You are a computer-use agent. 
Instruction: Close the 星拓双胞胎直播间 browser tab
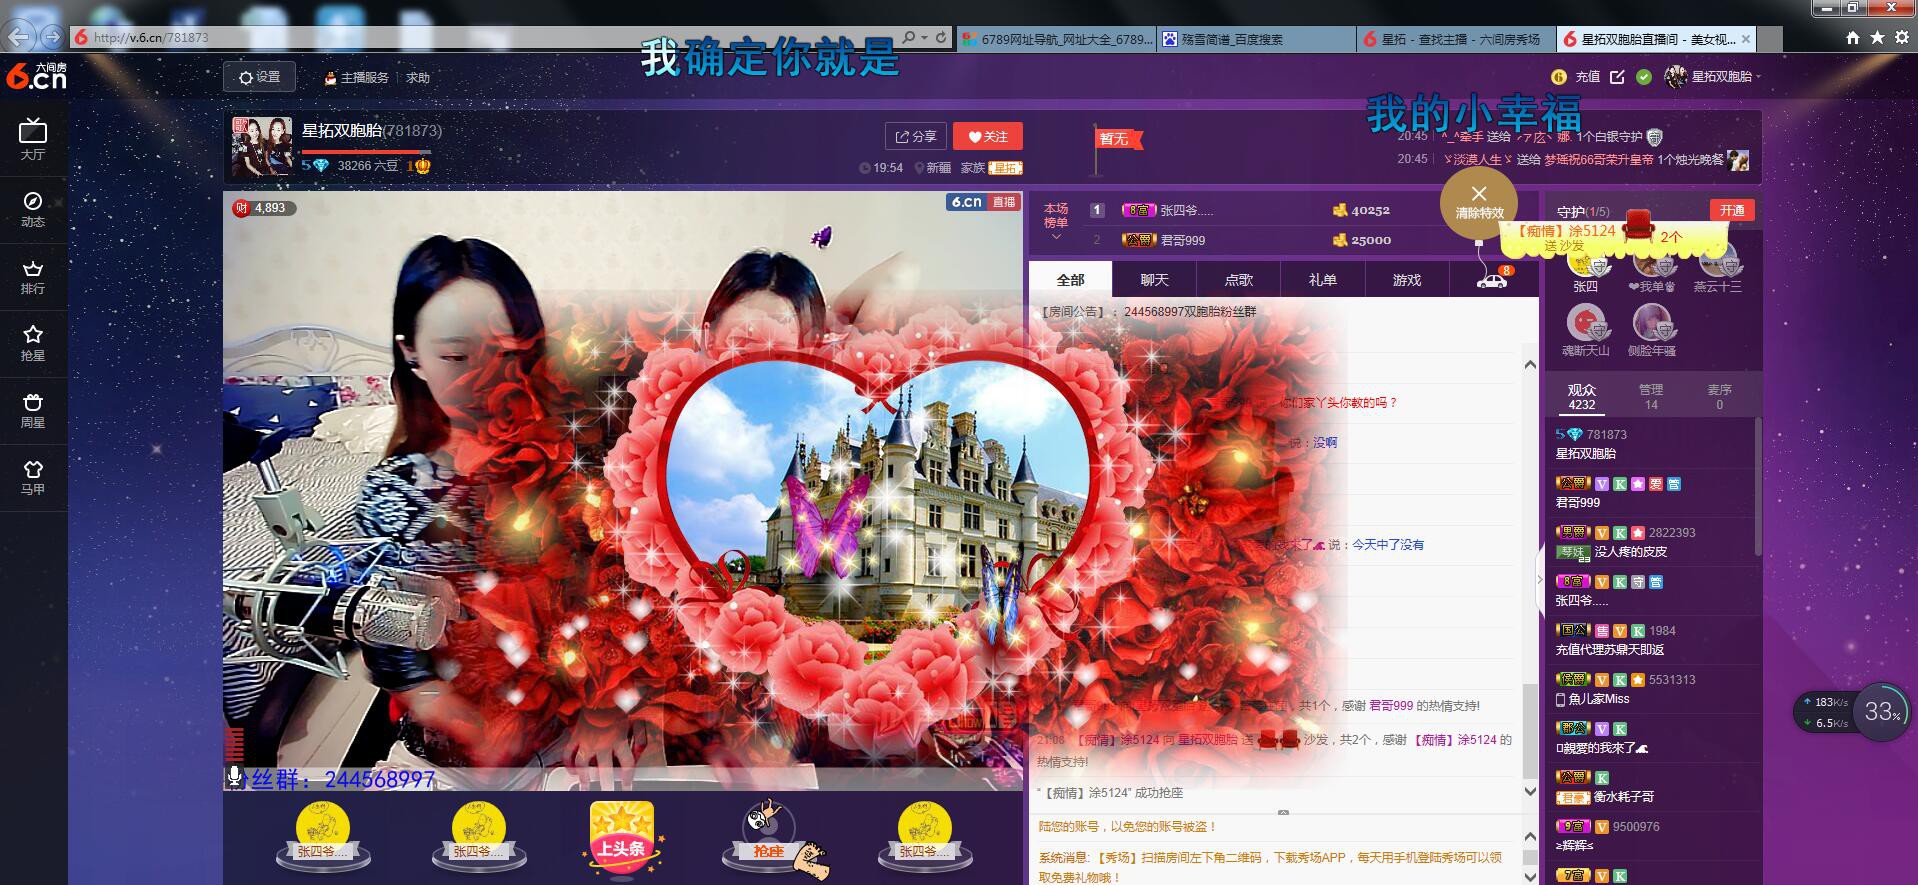tap(1746, 39)
